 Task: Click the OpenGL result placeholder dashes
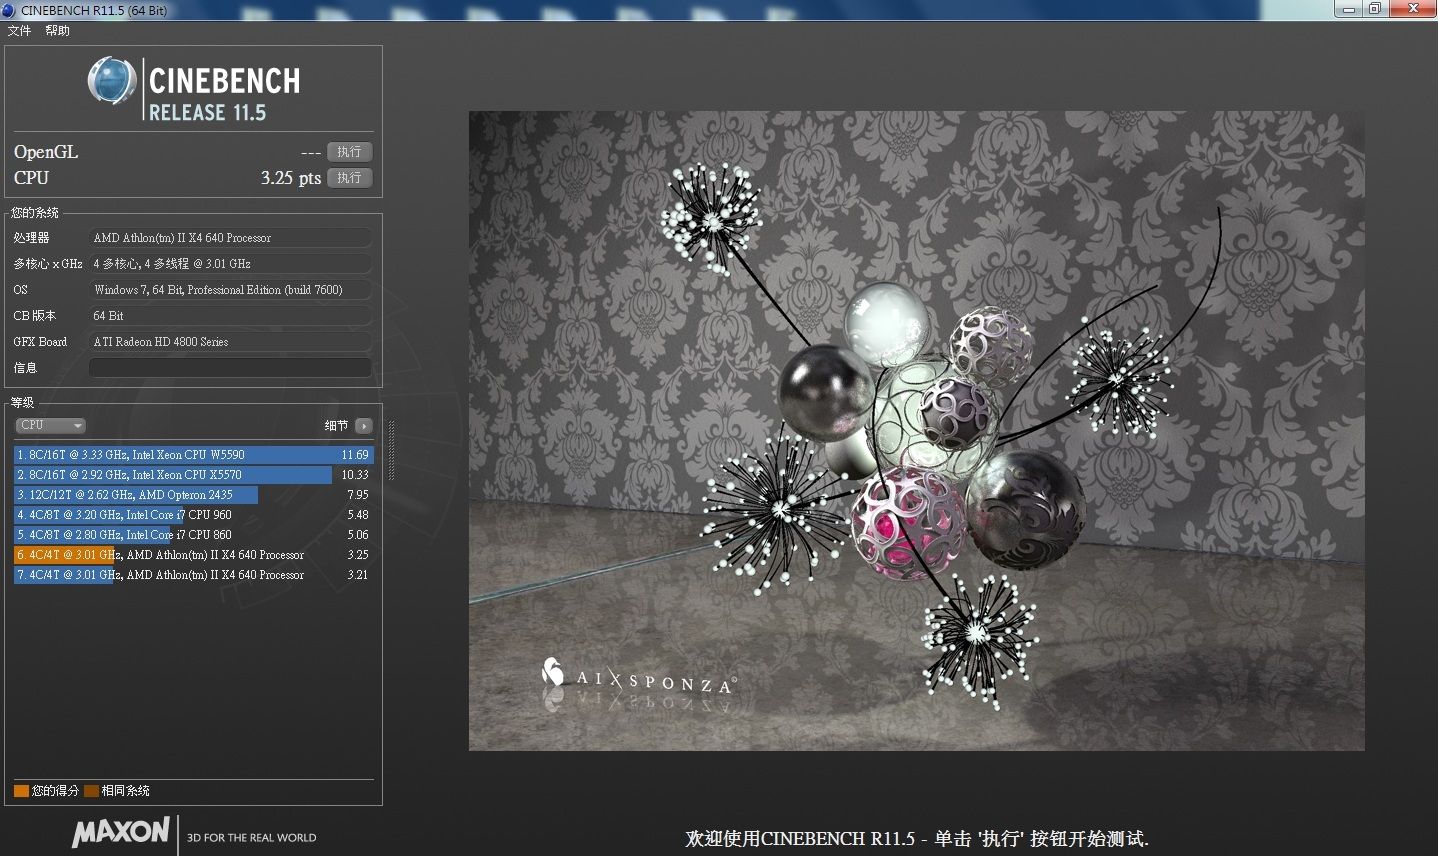pyautogui.click(x=311, y=153)
